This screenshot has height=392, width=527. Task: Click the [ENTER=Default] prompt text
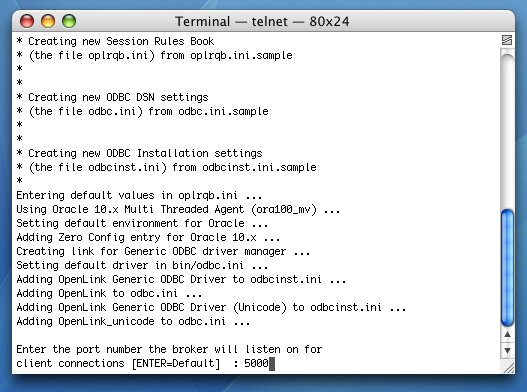pyautogui.click(x=176, y=363)
